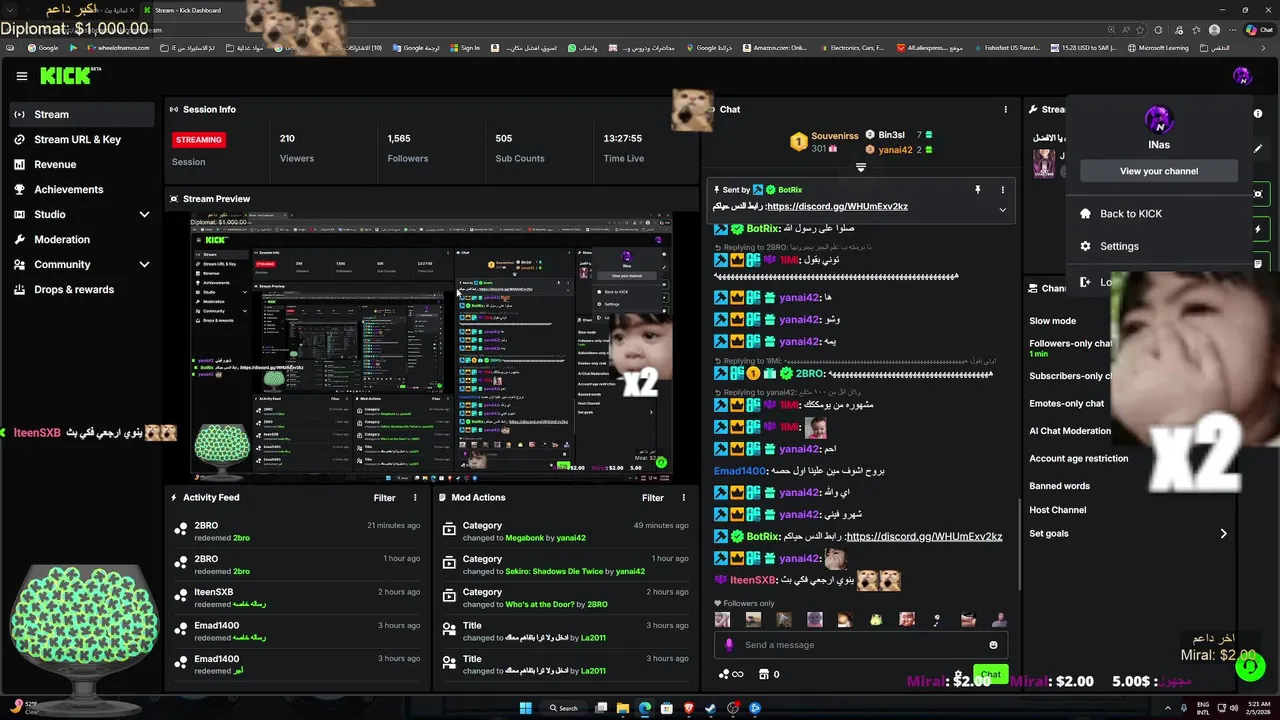Expand the Community sidebar section
Viewport: 1280px width, 720px height.
[82, 264]
